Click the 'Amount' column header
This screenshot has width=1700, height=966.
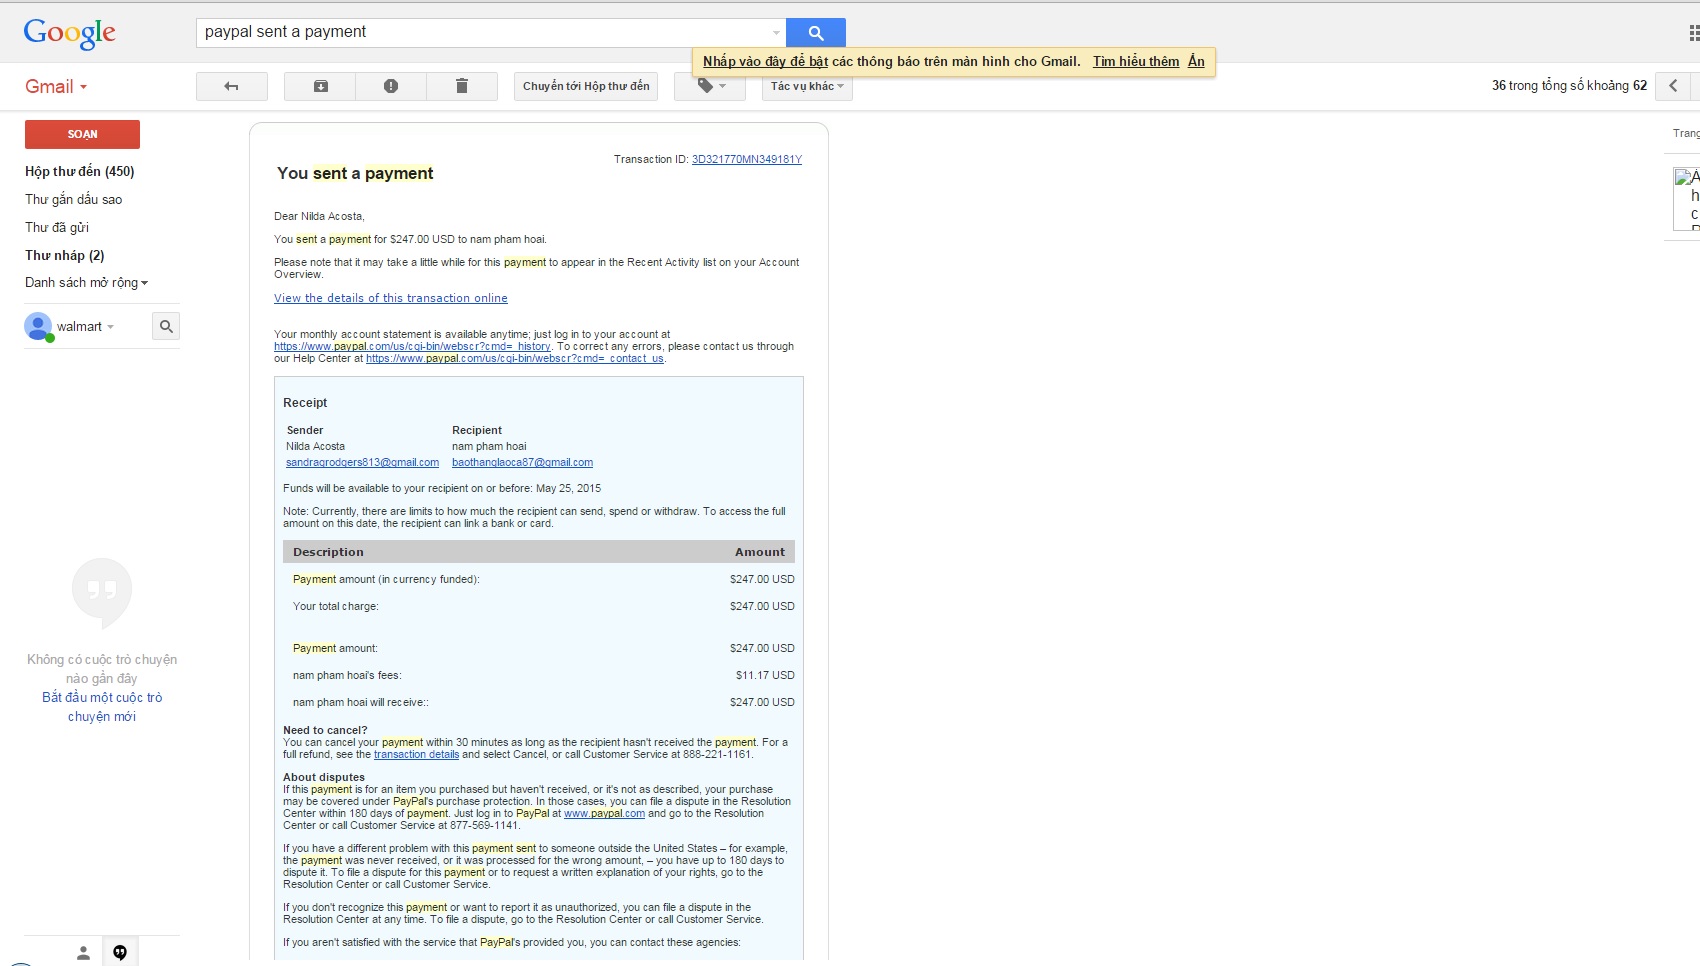pyautogui.click(x=760, y=552)
